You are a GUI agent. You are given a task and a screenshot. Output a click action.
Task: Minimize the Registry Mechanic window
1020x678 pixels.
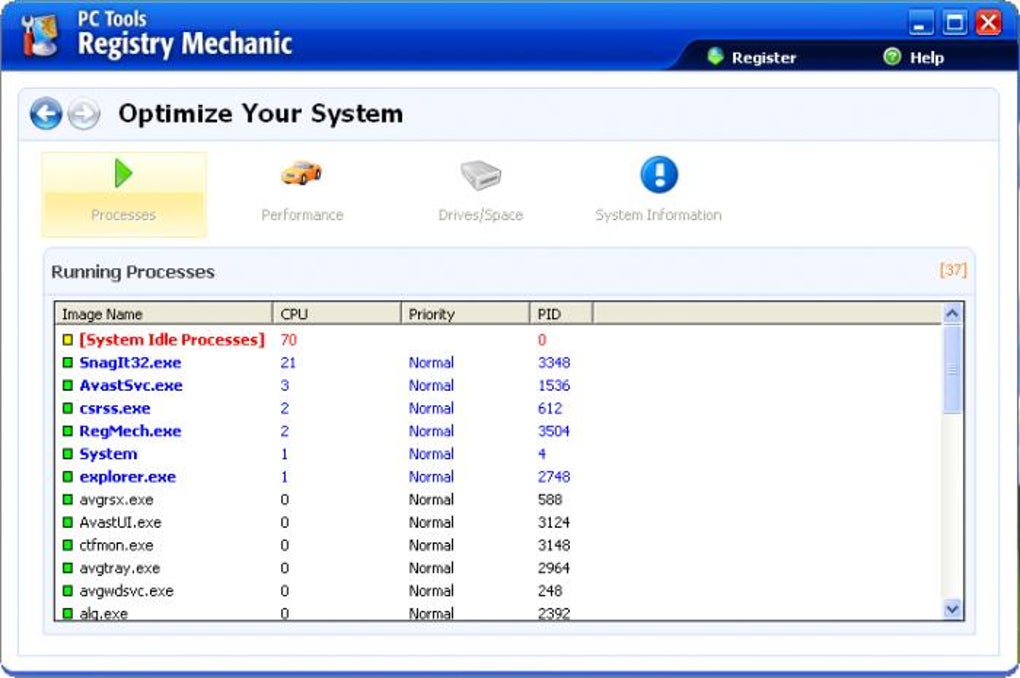click(x=920, y=23)
